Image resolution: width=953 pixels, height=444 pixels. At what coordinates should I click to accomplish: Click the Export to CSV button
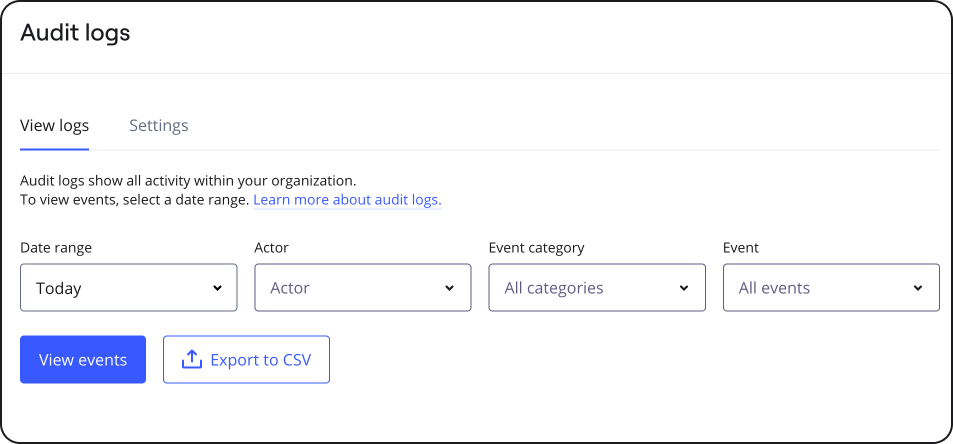click(x=246, y=360)
